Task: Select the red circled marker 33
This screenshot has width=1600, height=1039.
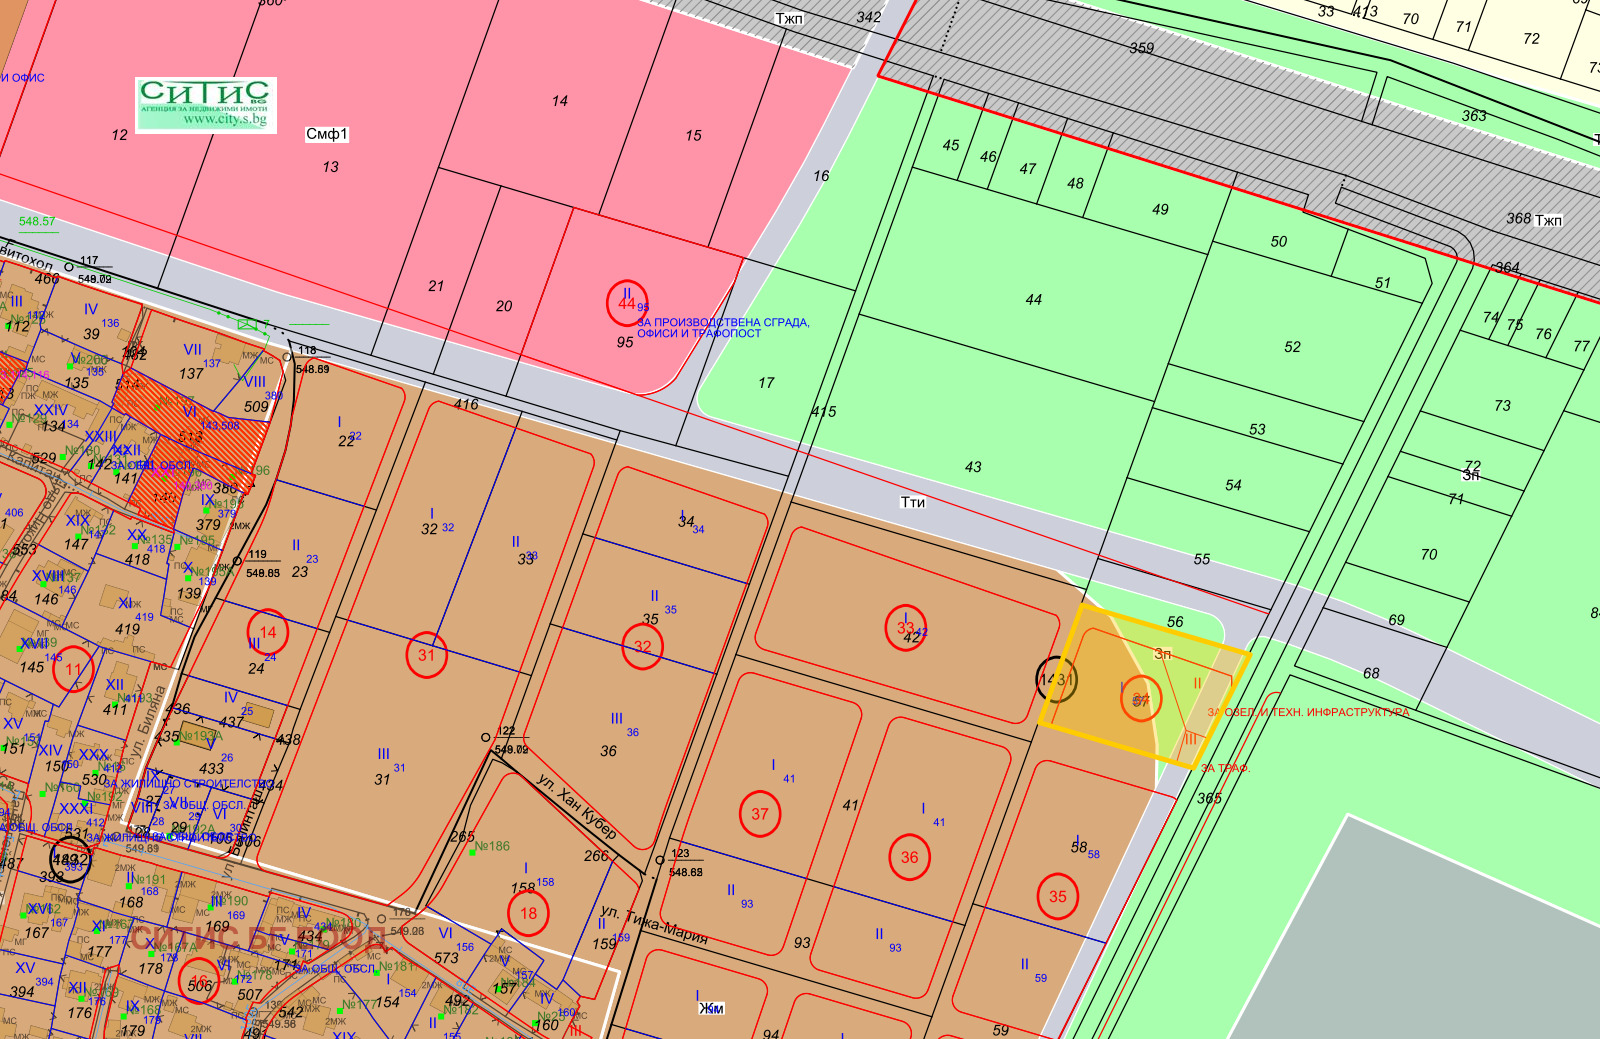Action: point(906,628)
